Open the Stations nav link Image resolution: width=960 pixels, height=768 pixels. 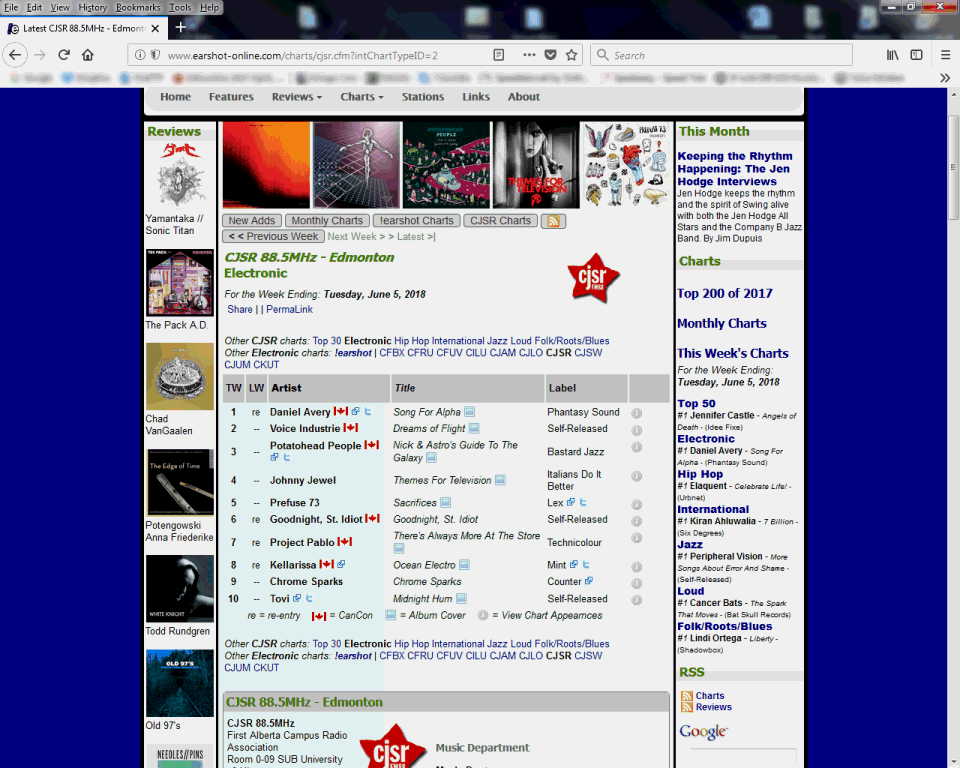pyautogui.click(x=422, y=97)
